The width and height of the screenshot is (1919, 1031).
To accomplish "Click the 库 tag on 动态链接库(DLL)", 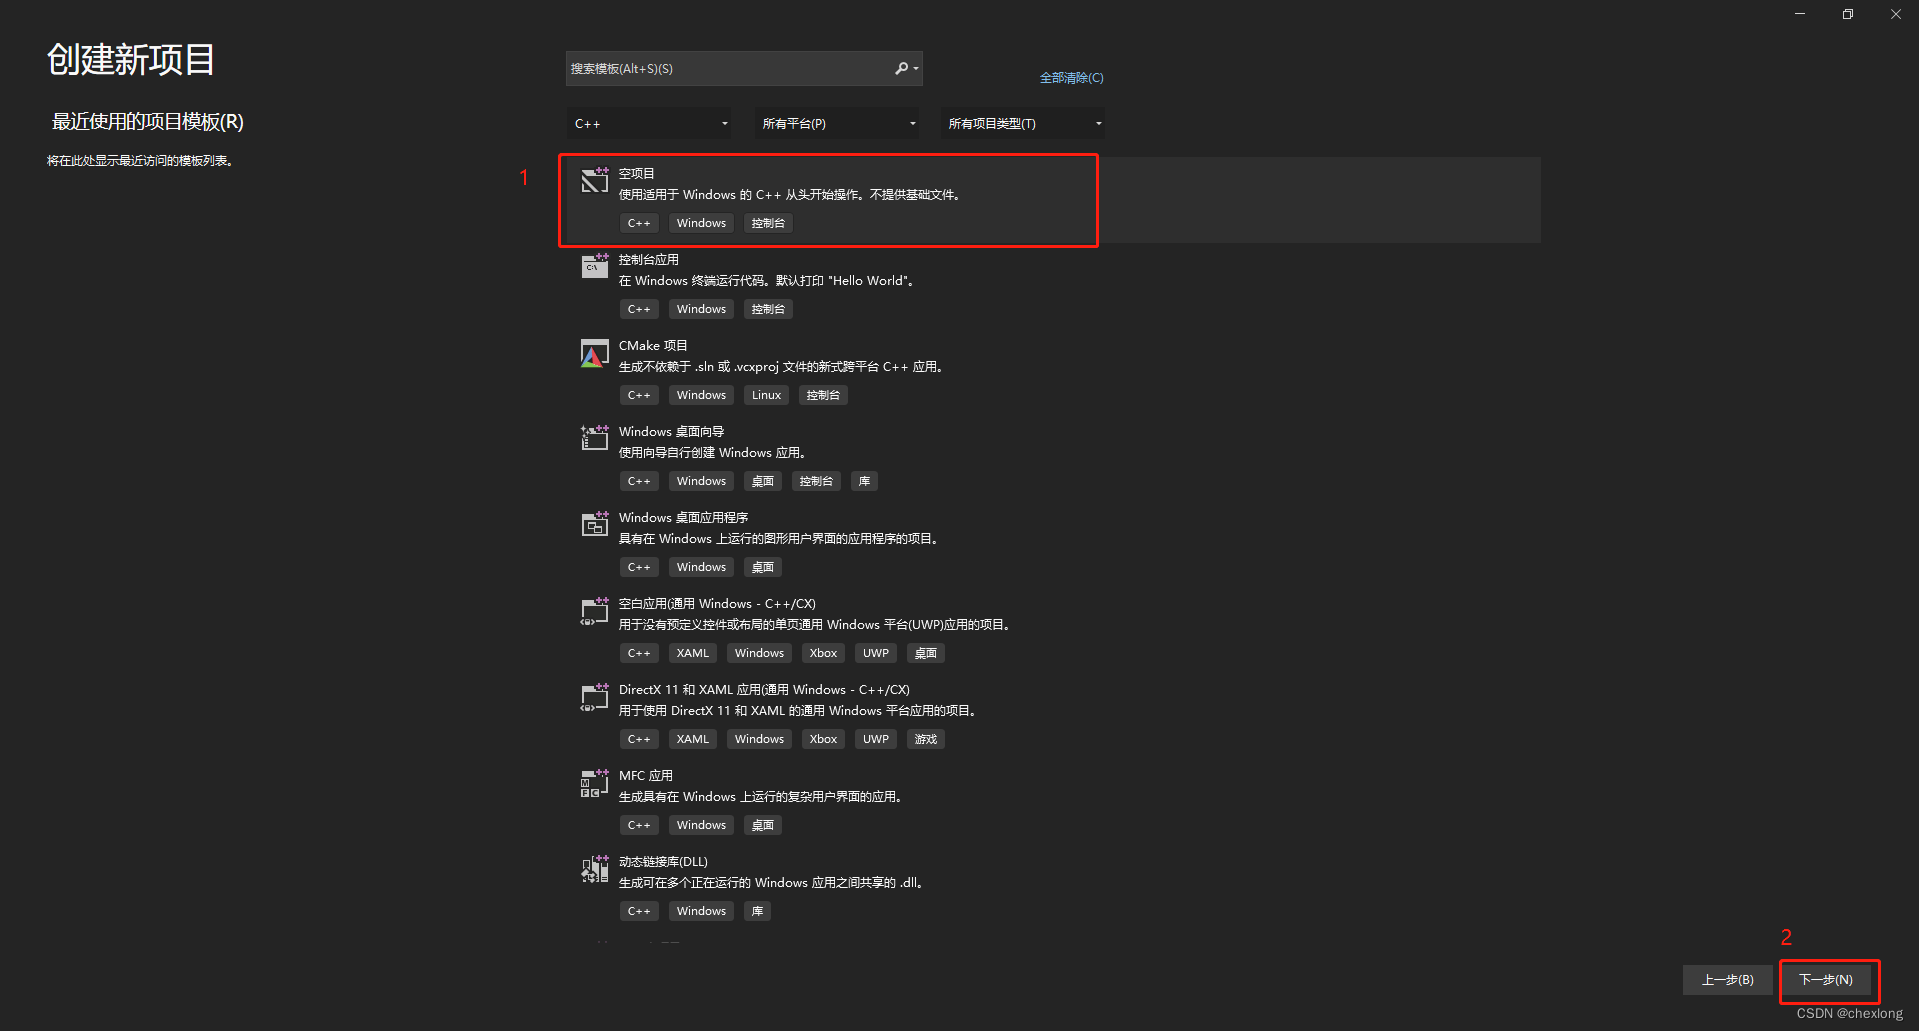I will (x=757, y=911).
